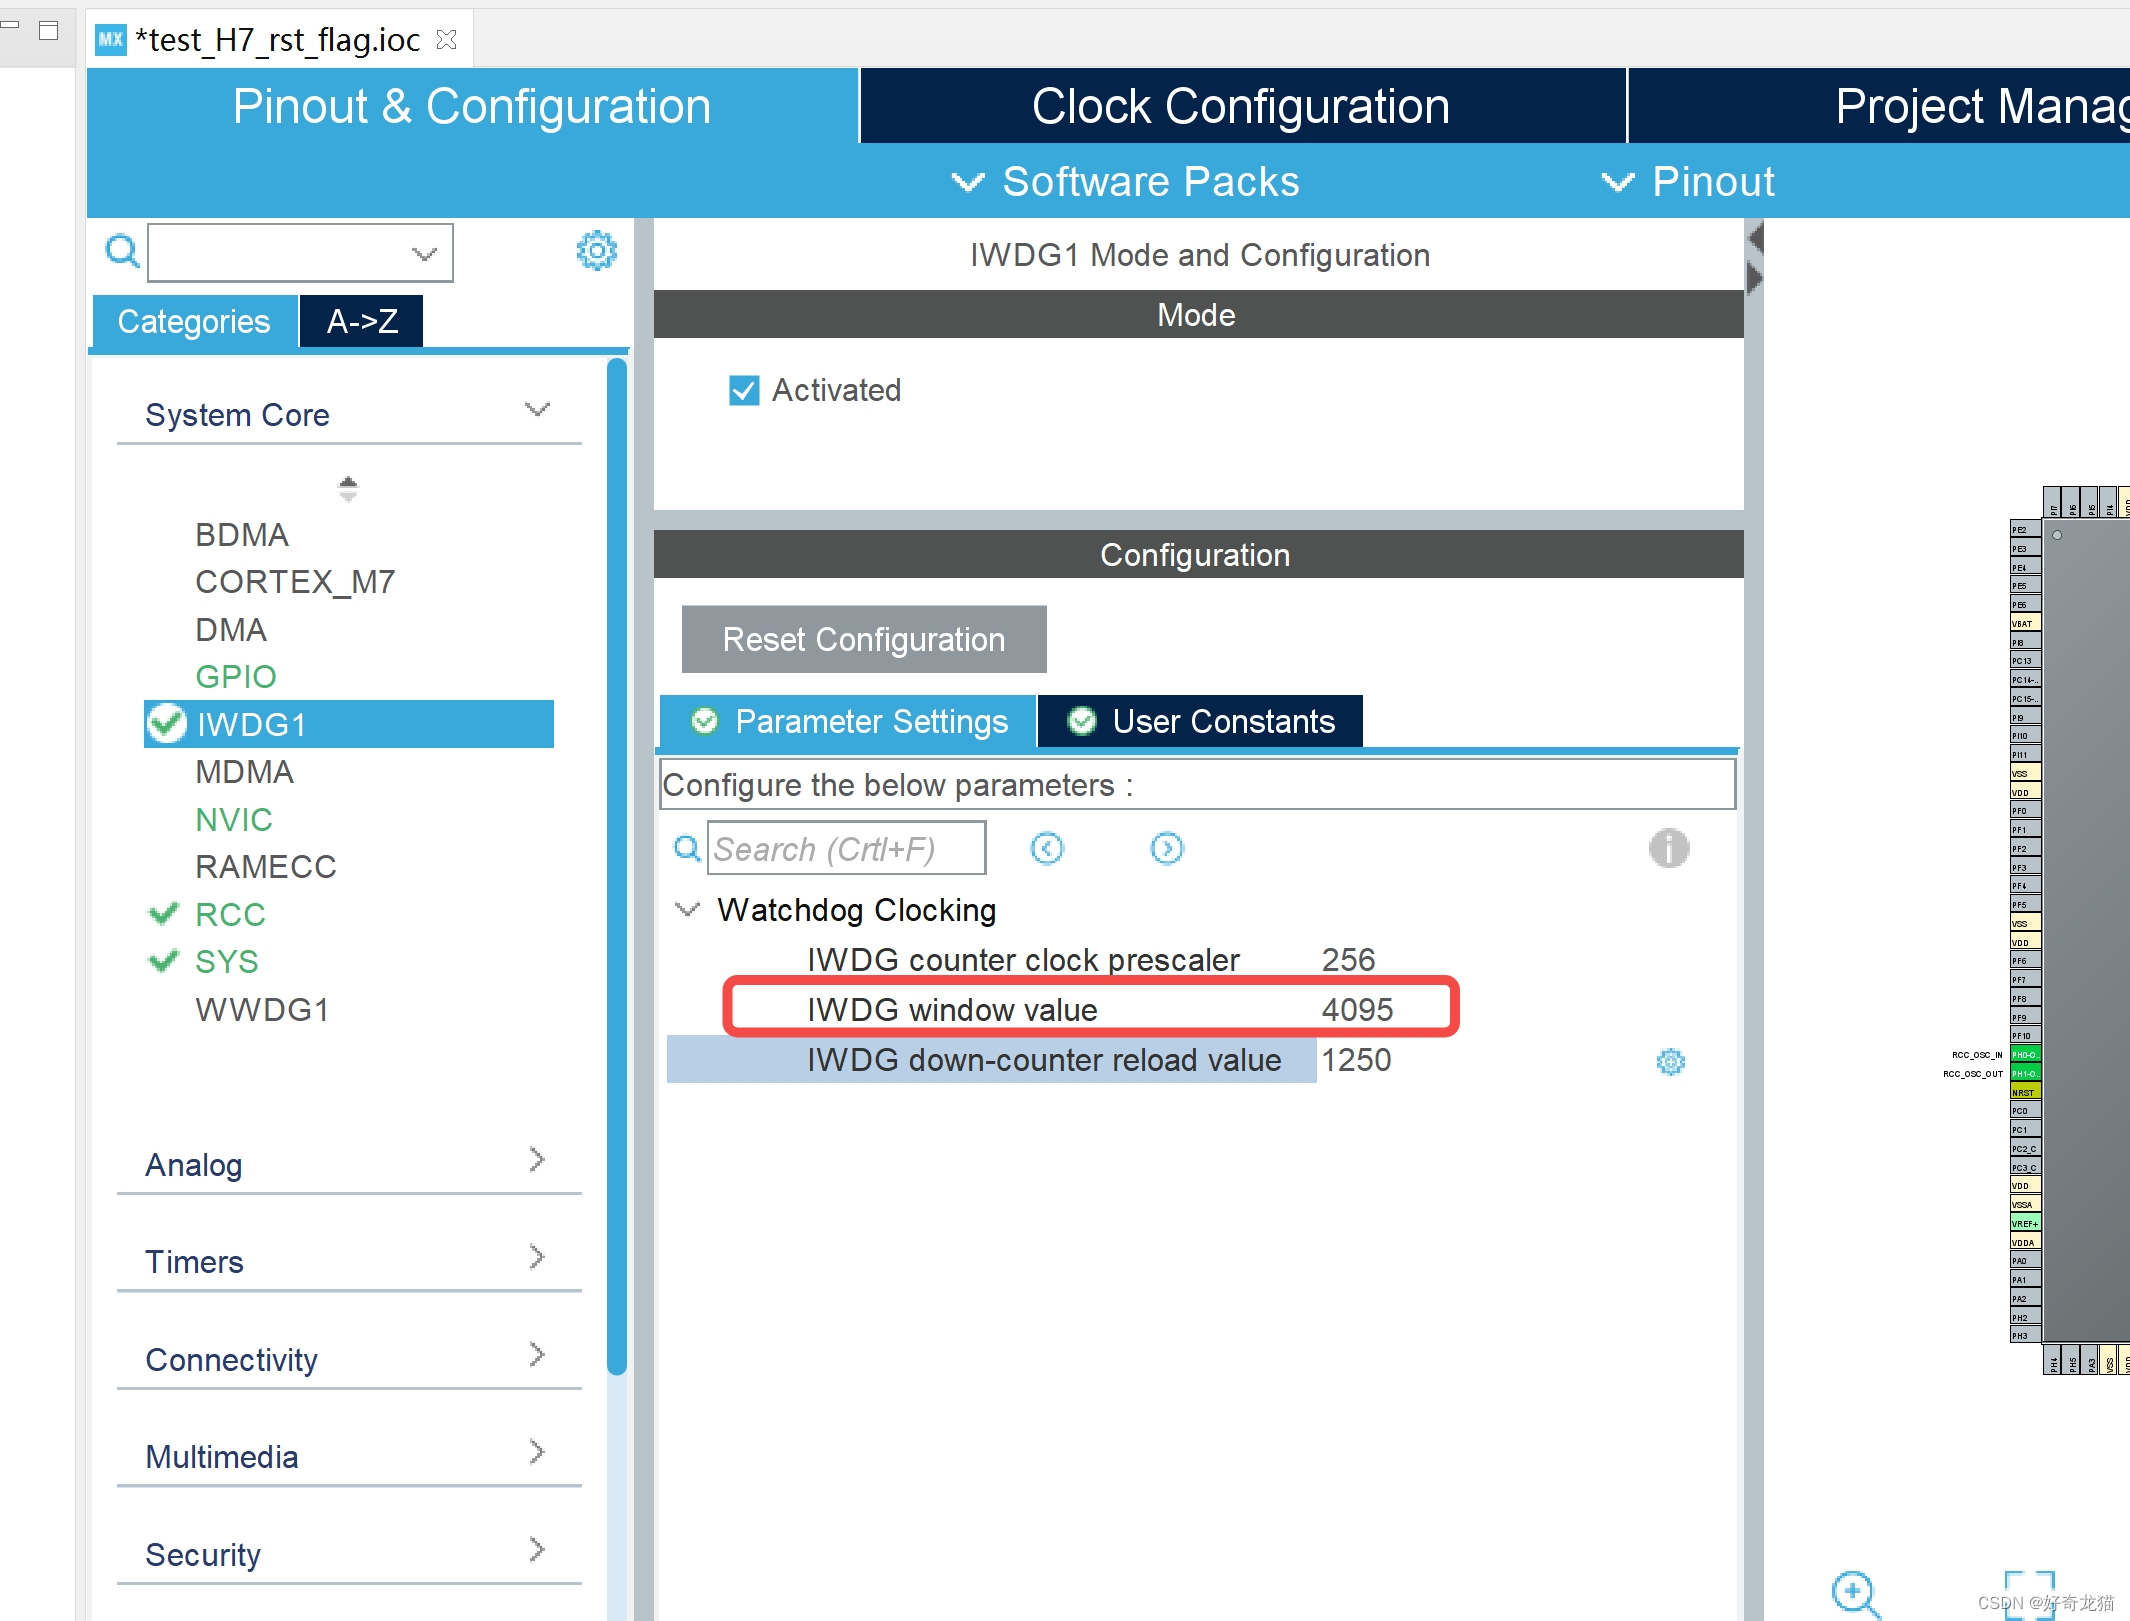Click the parameter info icon

1668,849
